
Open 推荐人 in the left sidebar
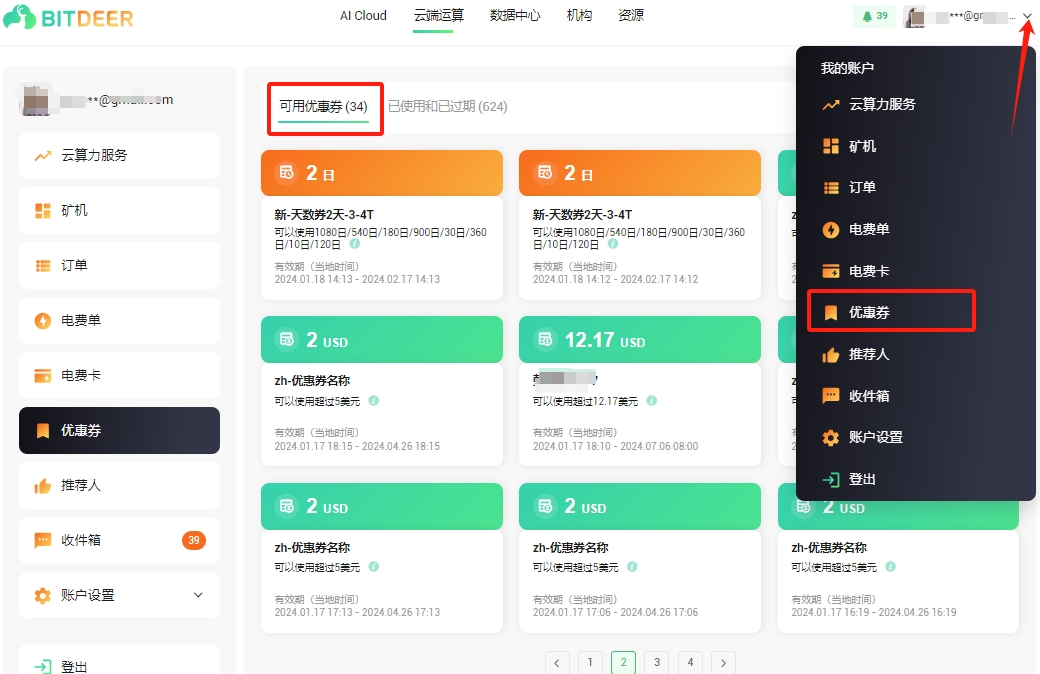(119, 486)
